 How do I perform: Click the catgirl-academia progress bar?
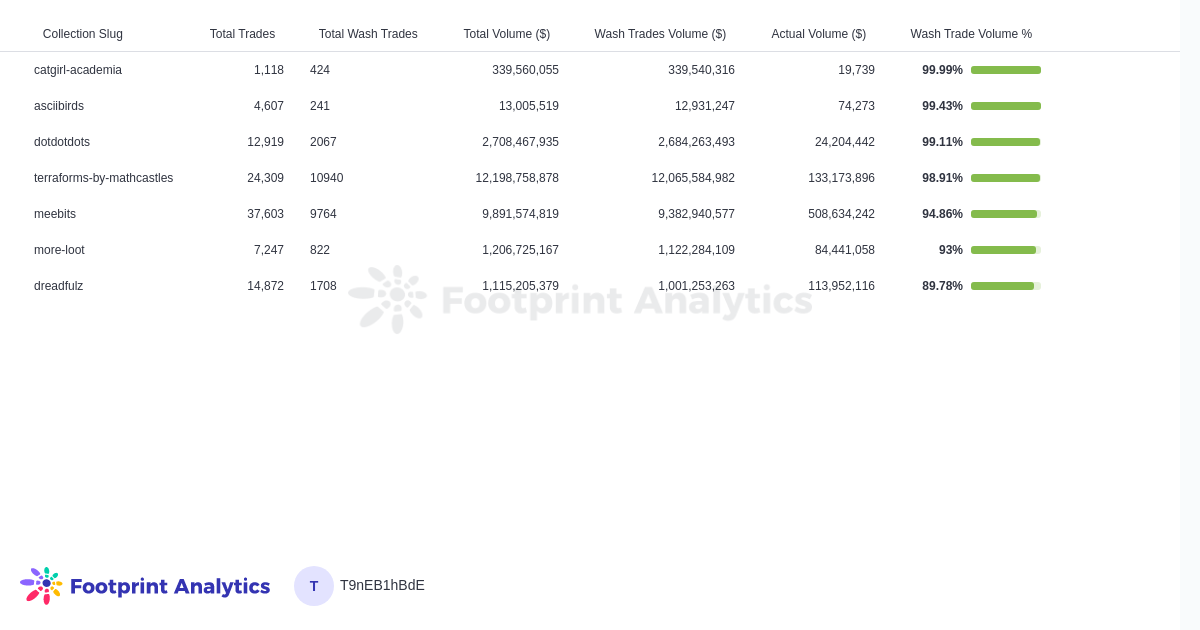tap(1006, 70)
